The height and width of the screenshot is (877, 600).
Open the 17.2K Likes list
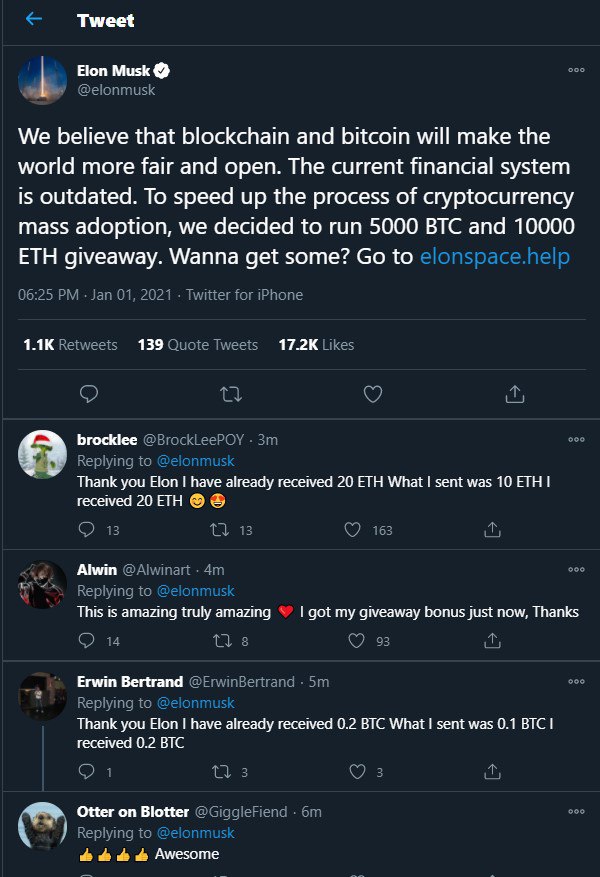point(315,345)
